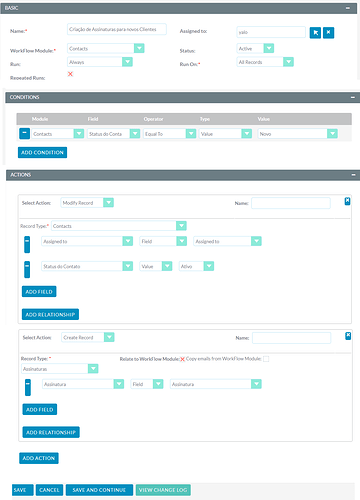Click ADD RELATIONSHIP in Modify Record action
The height and width of the screenshot is (500, 360).
[50, 314]
